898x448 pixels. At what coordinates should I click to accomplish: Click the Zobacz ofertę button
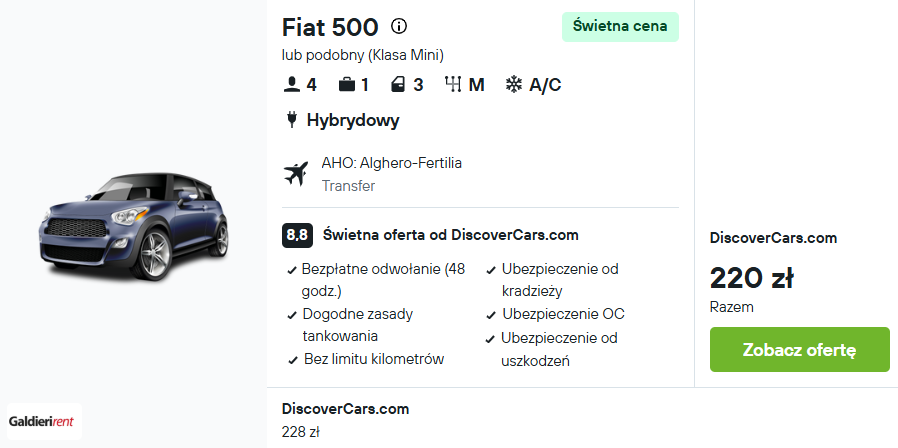(x=799, y=349)
